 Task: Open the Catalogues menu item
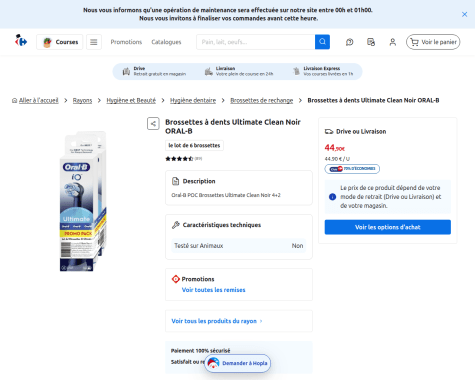click(x=166, y=42)
